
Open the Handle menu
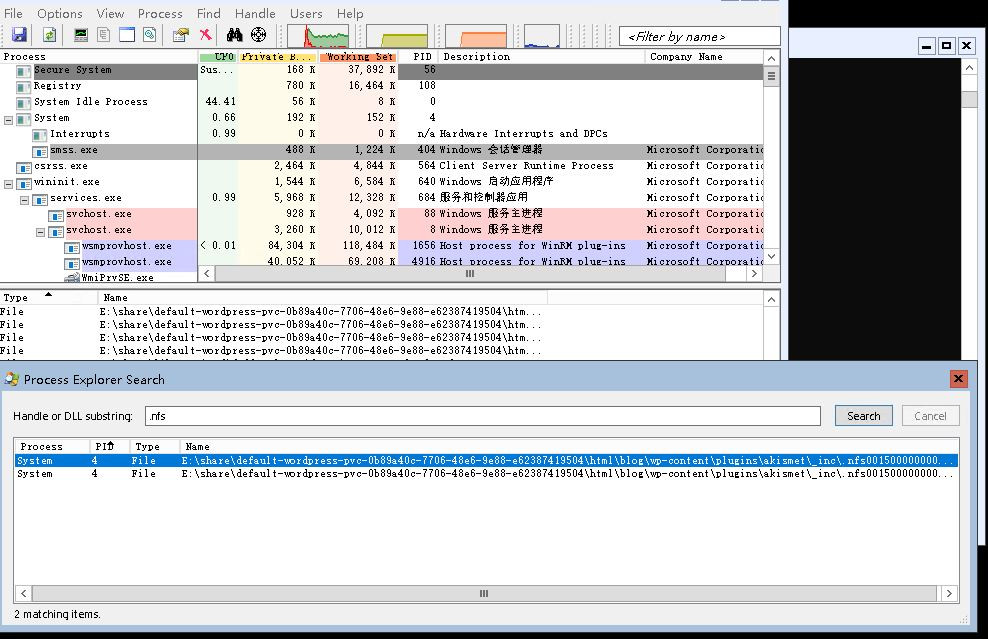pos(255,13)
